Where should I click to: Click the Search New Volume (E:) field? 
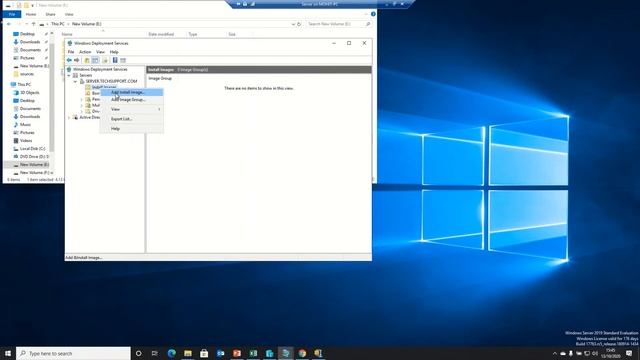pyautogui.click(x=339, y=24)
